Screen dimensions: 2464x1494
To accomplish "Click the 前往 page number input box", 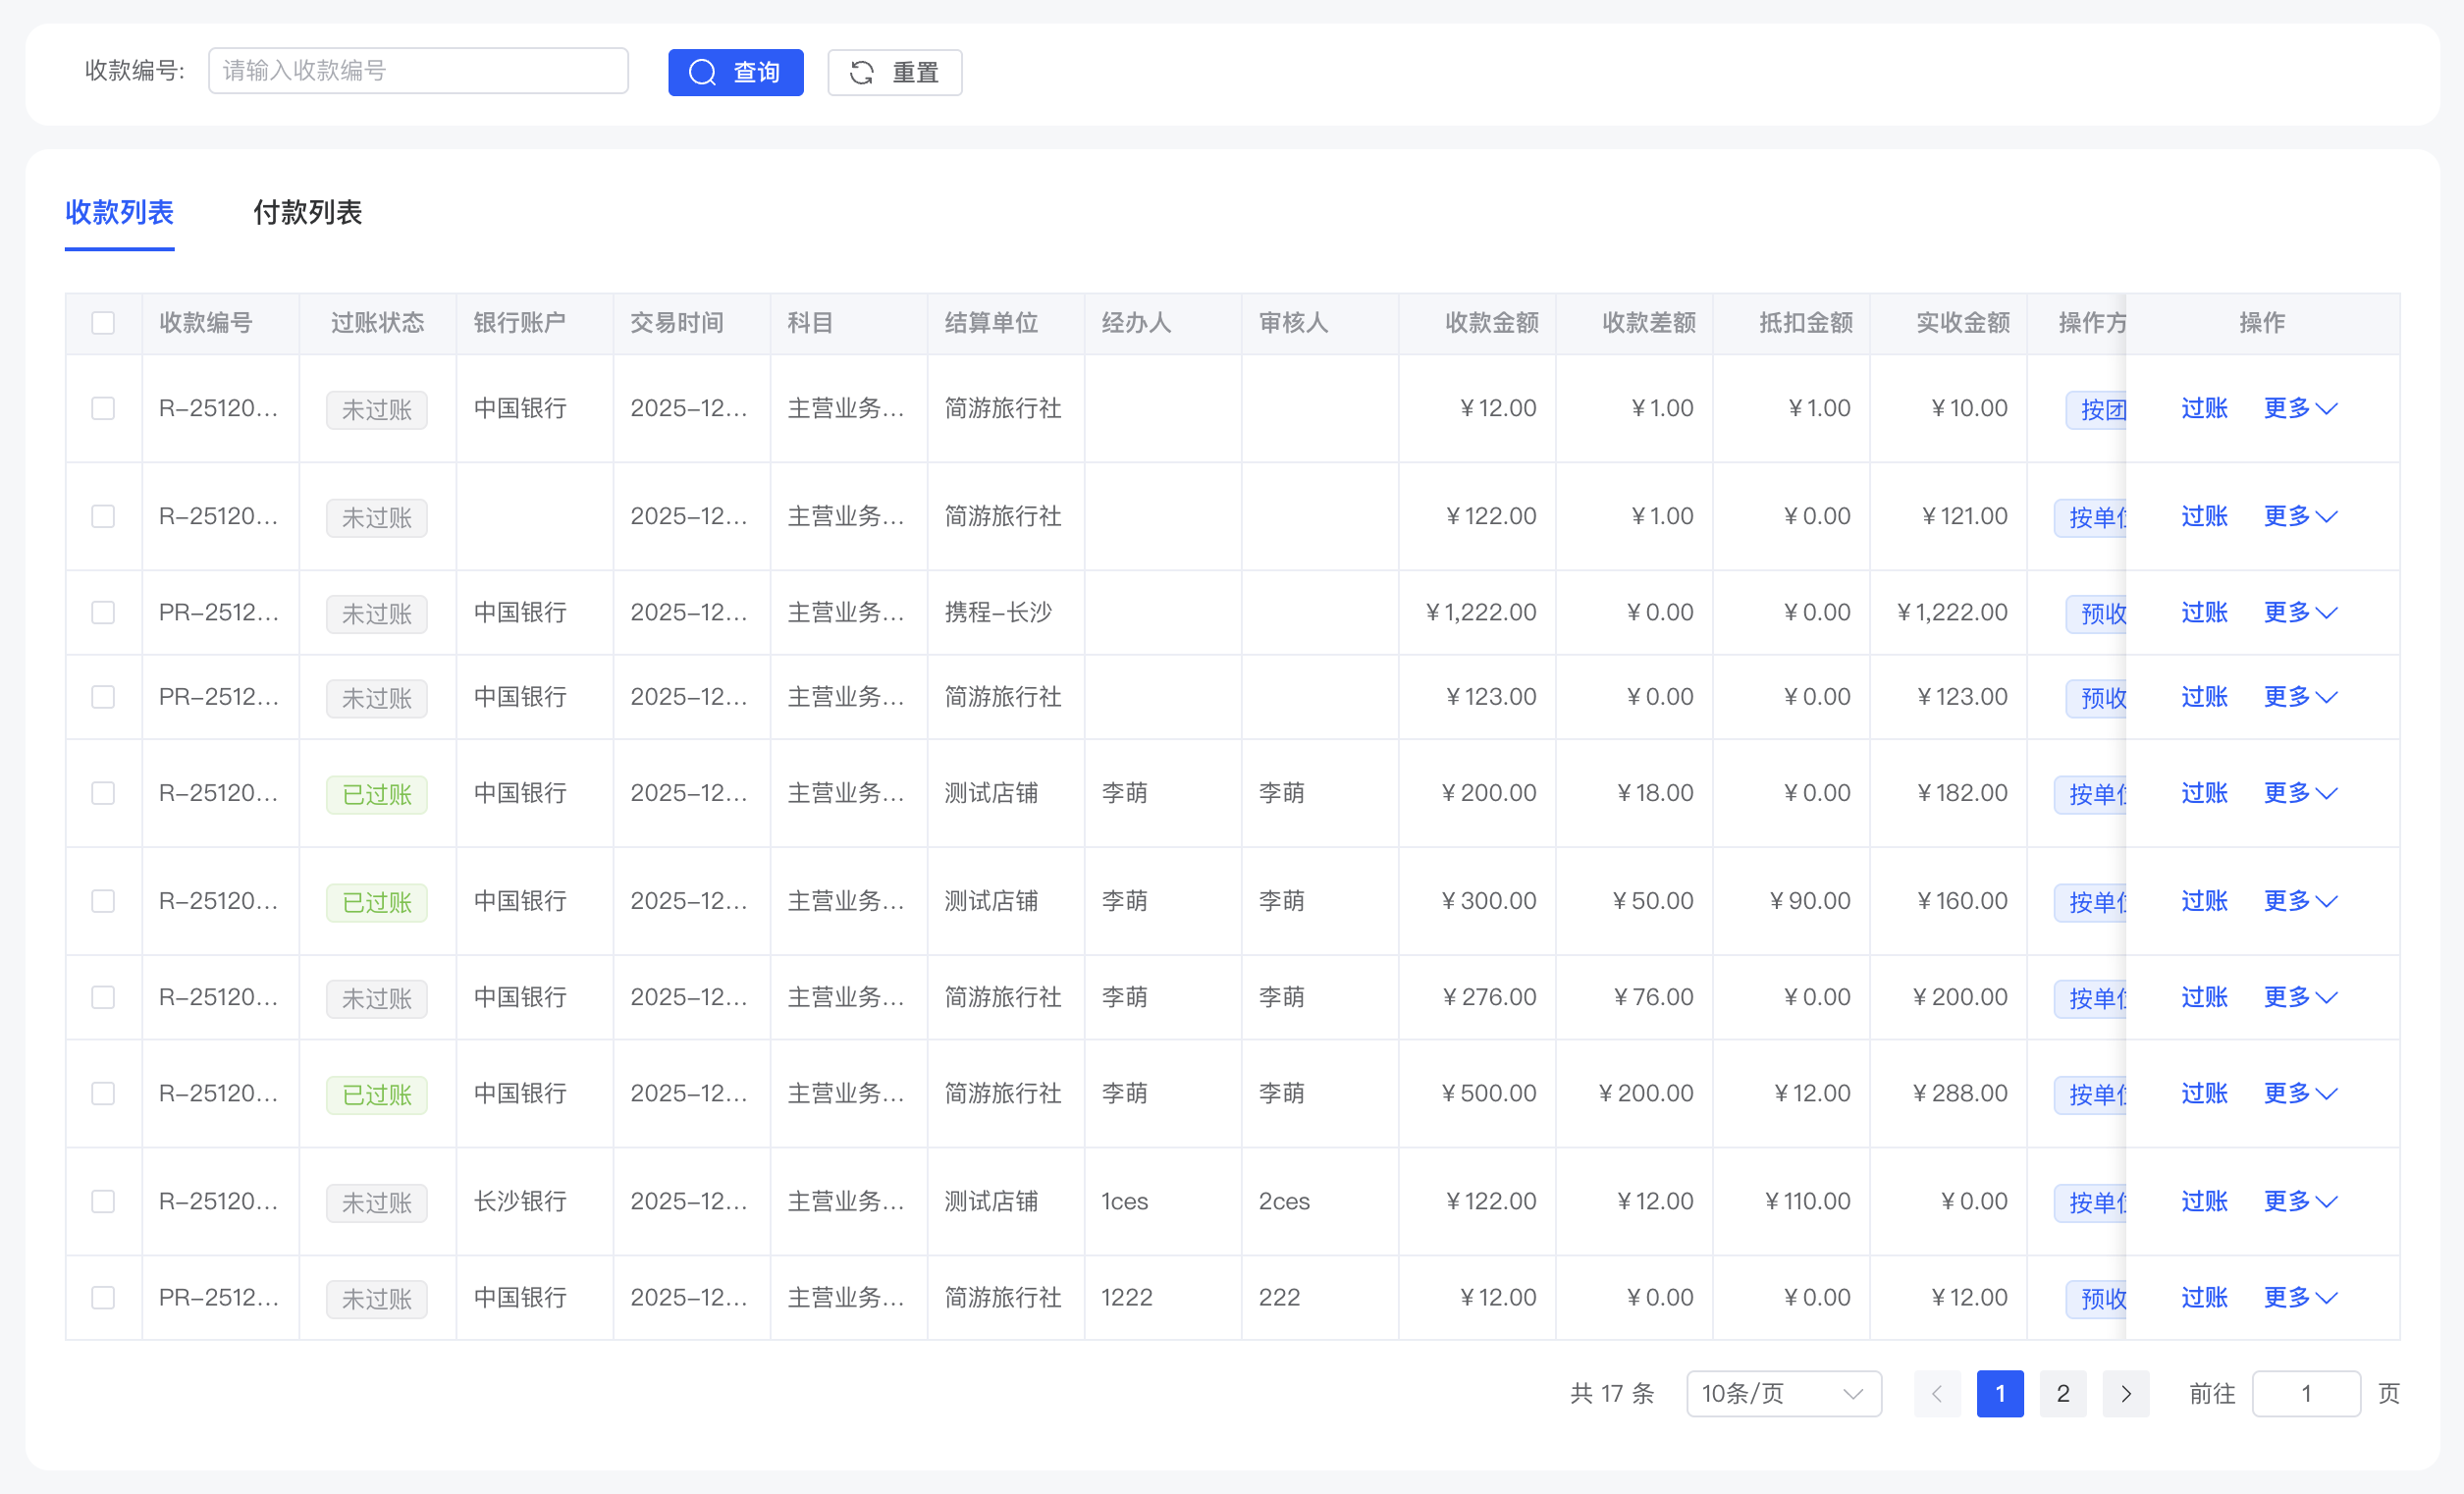I will tap(2306, 1393).
